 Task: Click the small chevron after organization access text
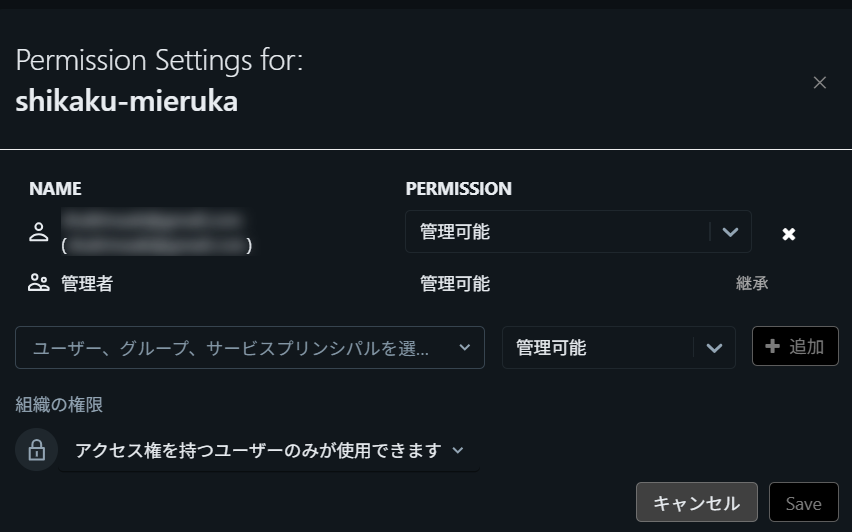click(x=458, y=450)
